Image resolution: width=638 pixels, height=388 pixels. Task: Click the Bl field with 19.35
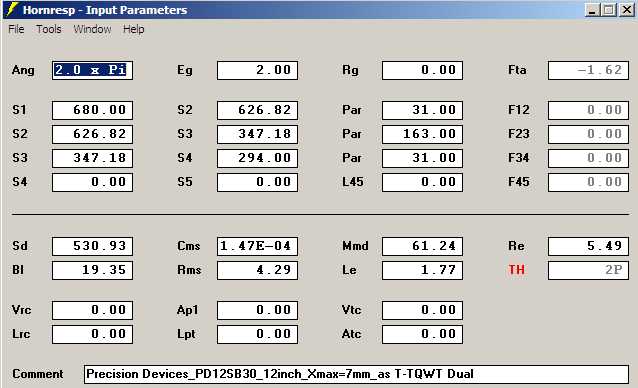(x=92, y=270)
